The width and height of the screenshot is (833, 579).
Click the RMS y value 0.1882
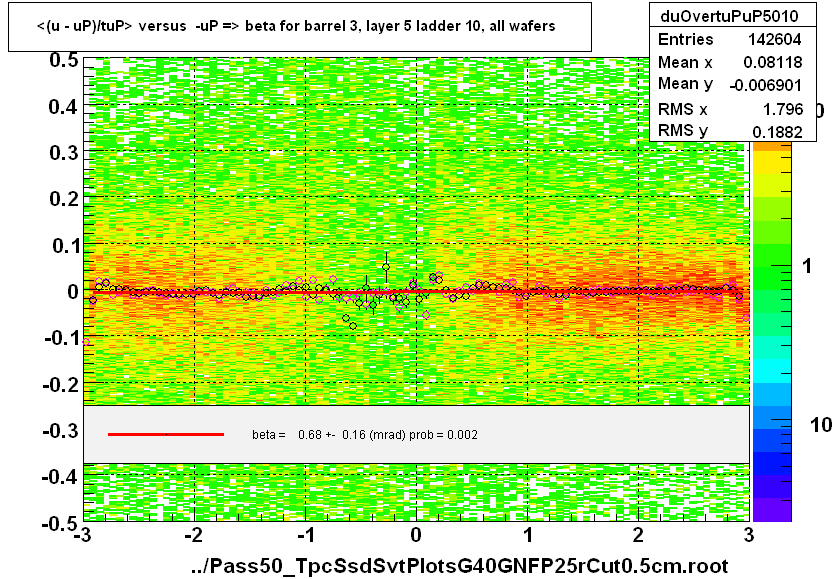click(x=777, y=131)
